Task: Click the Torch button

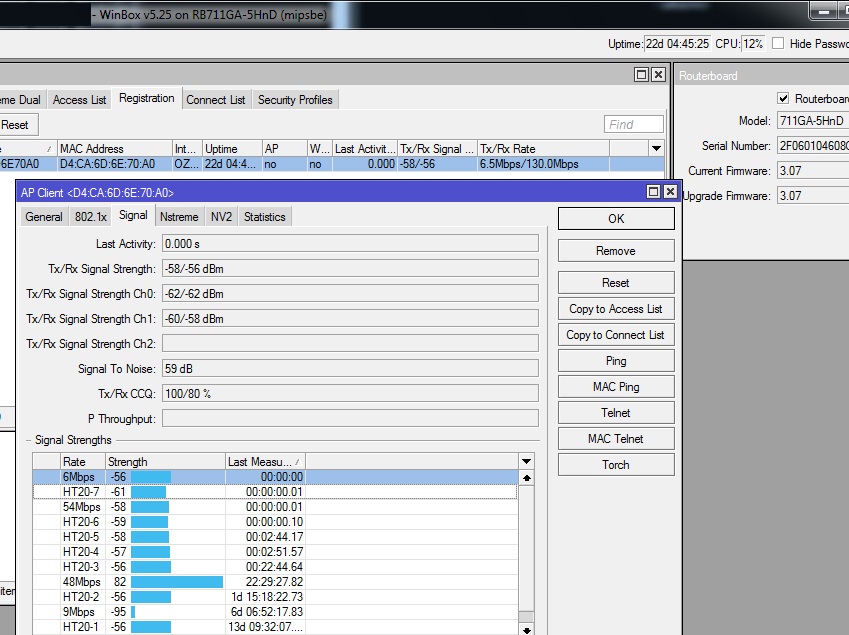Action: (x=616, y=464)
